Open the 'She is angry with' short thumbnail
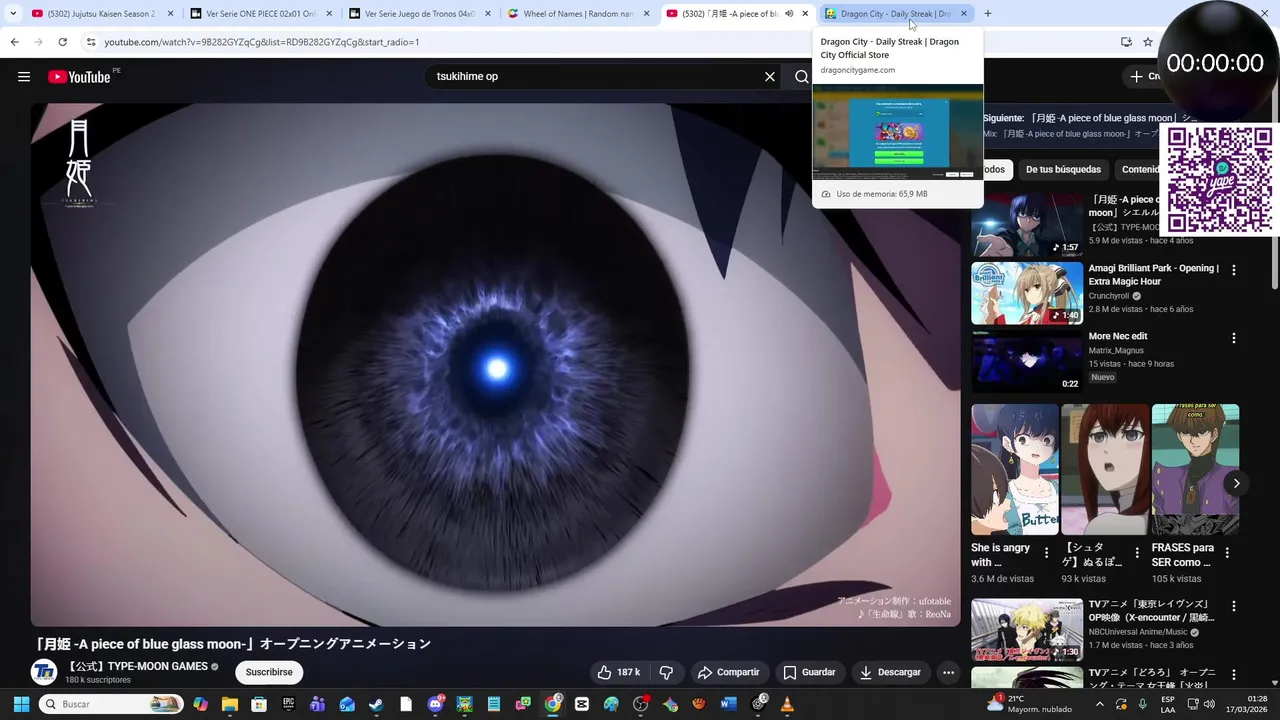Image resolution: width=1280 pixels, height=720 pixels. (x=1015, y=469)
